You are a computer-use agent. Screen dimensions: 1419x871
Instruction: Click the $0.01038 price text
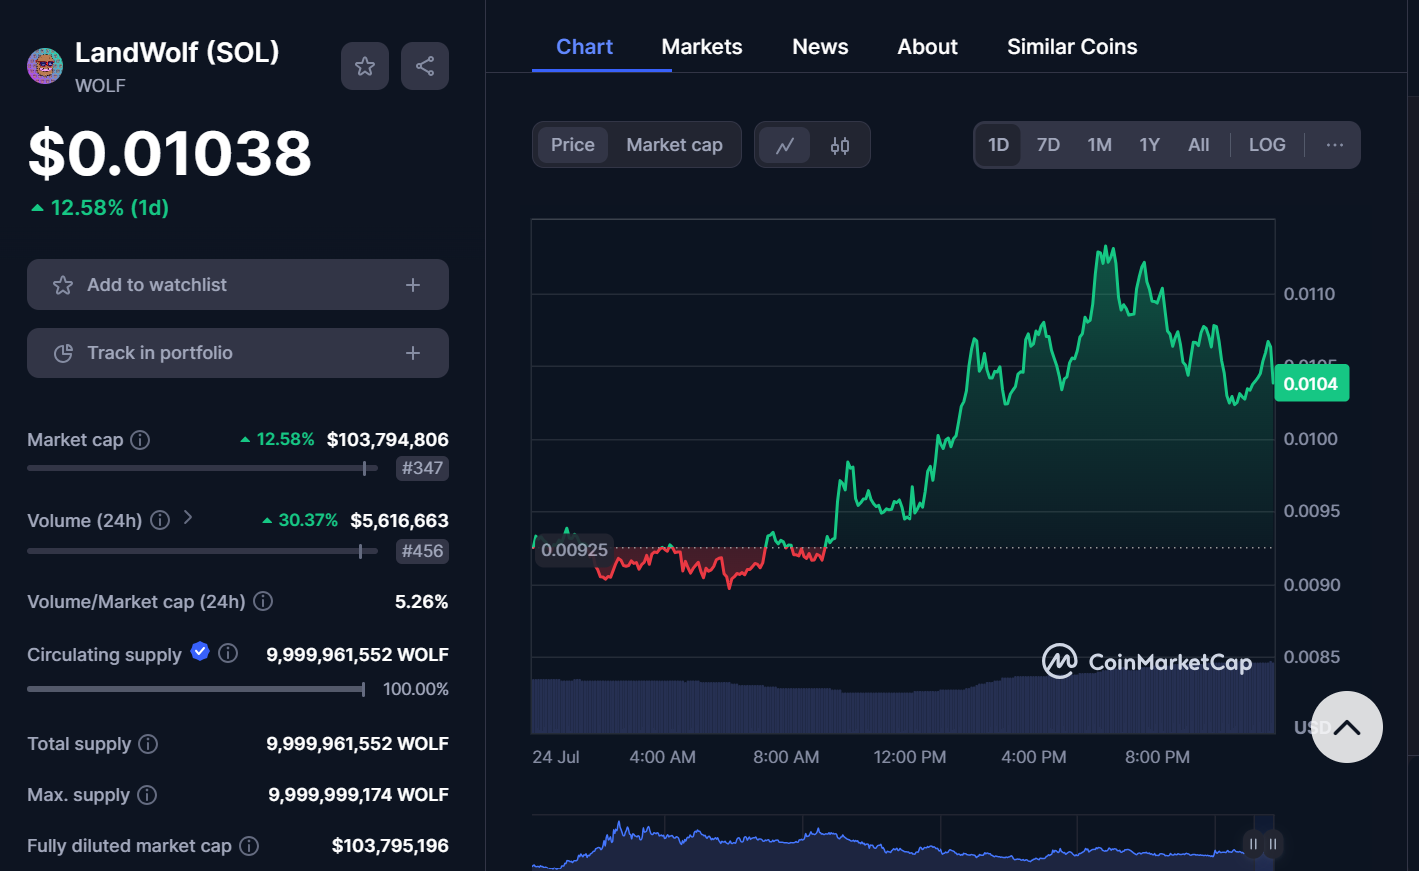coord(170,153)
